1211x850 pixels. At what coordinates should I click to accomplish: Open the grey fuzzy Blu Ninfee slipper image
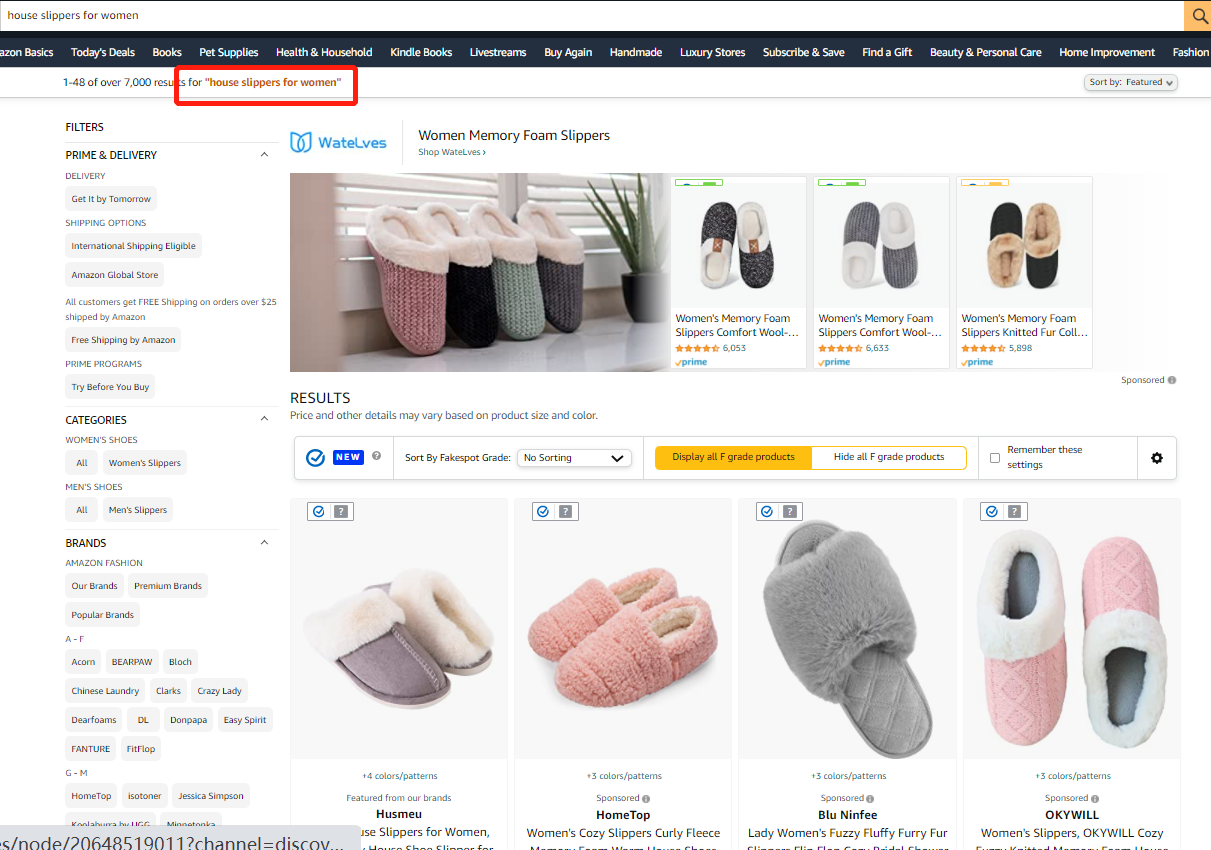[848, 627]
